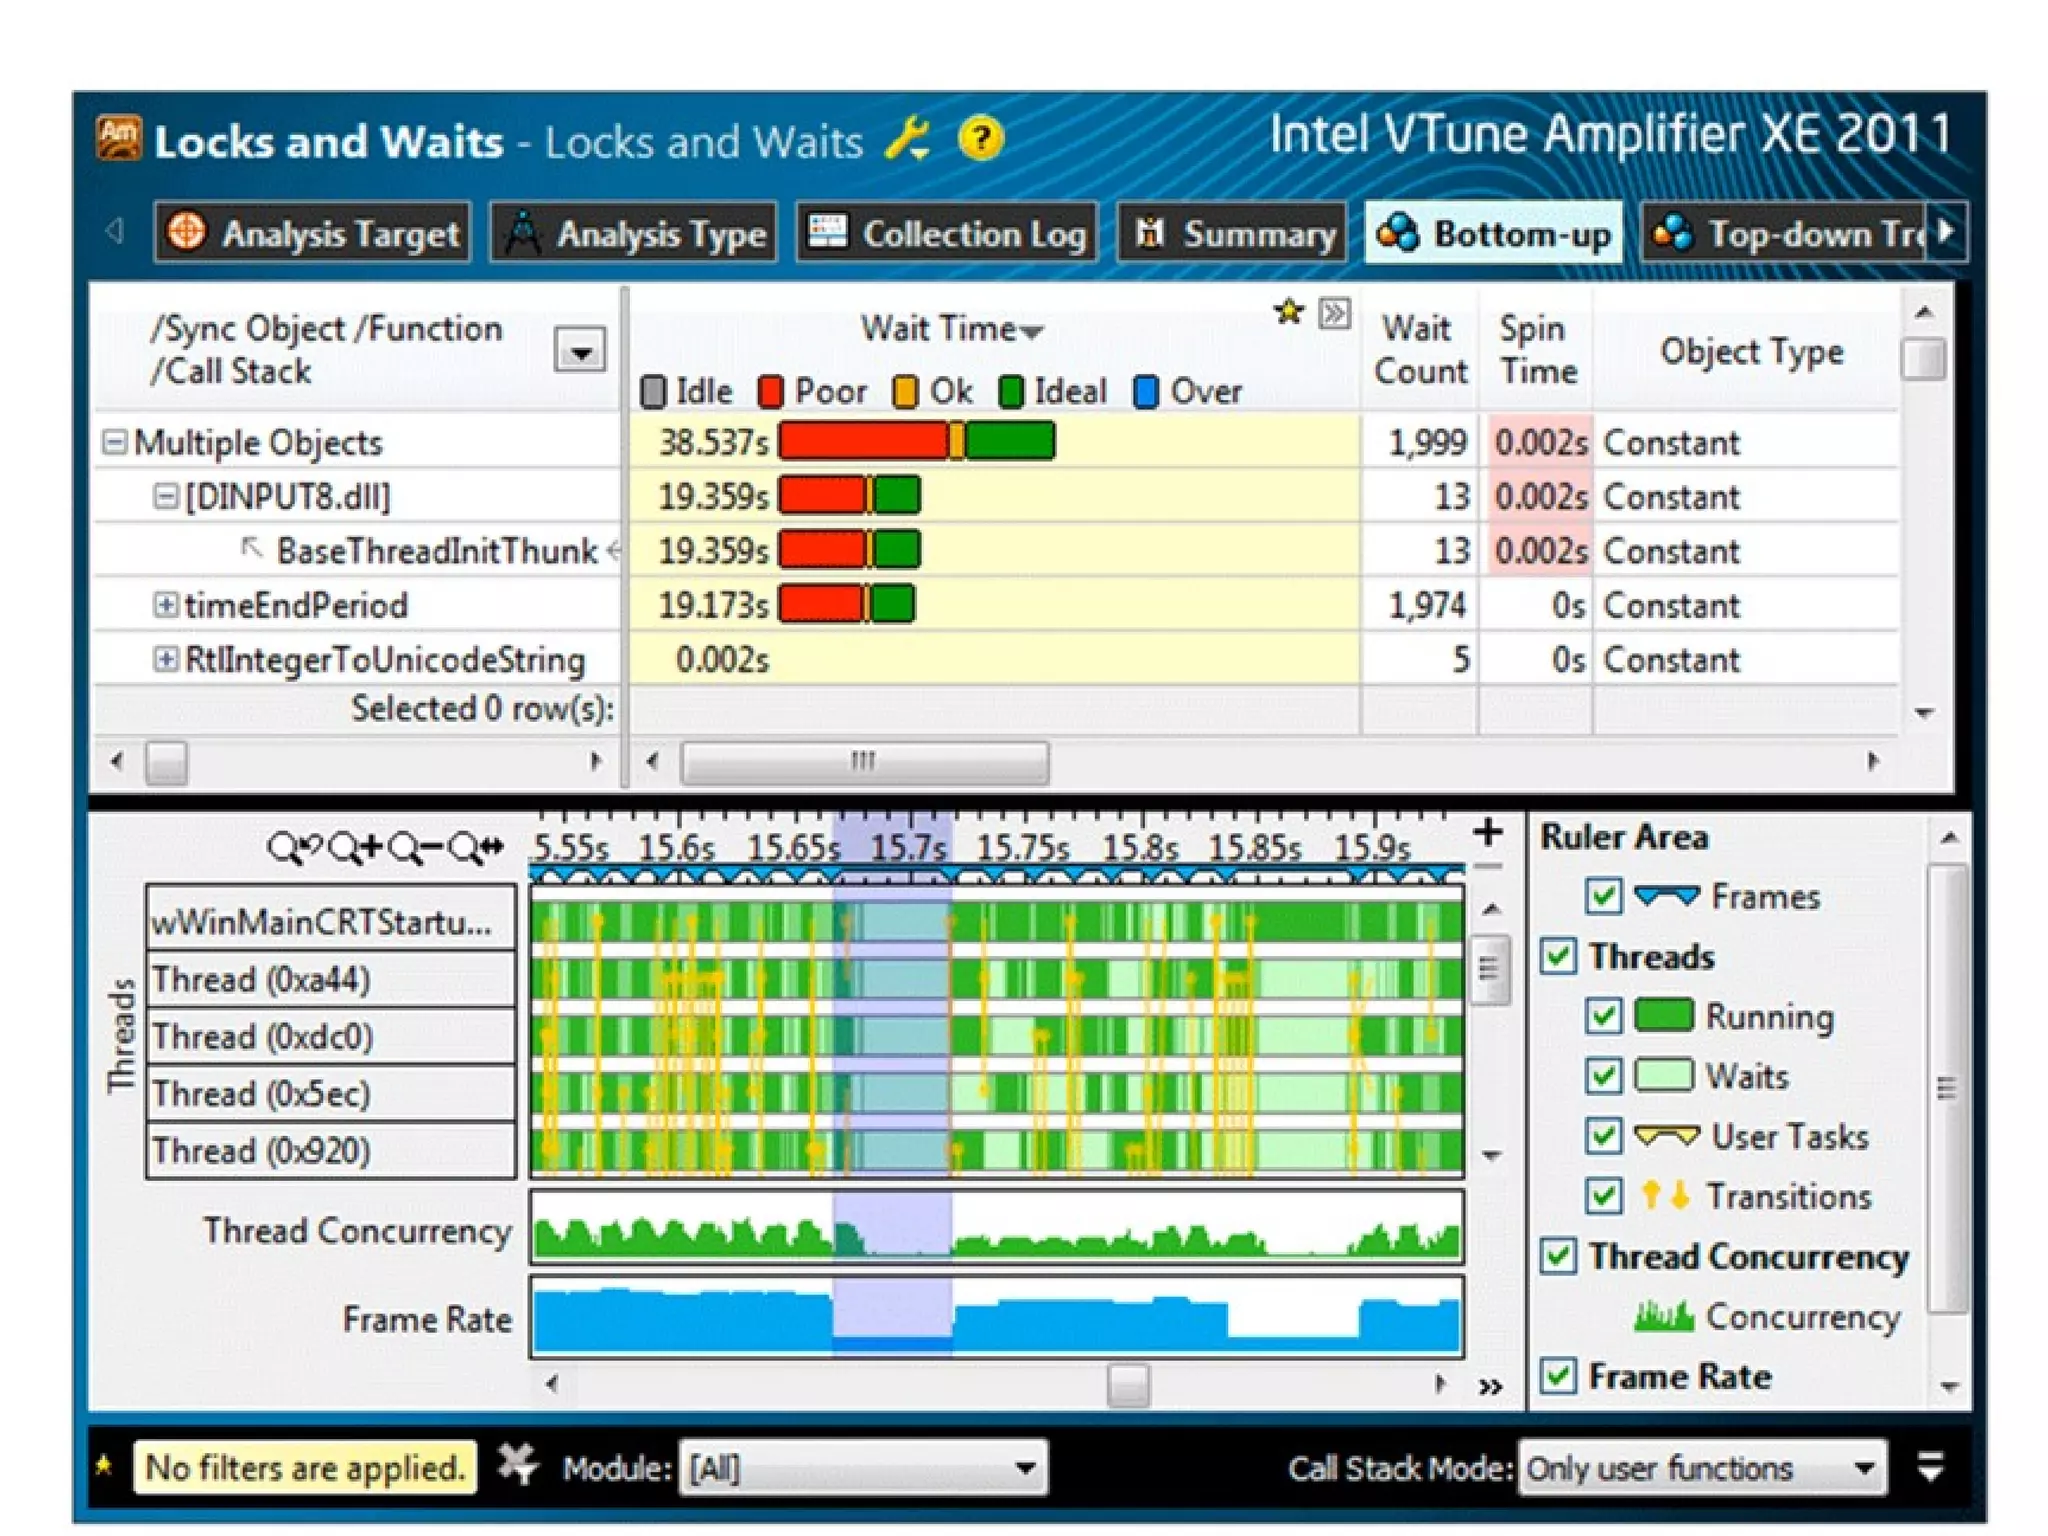Viewport: 2048px width, 1536px height.
Task: Click the horizontal scrollbar thumb under Wait Time
Action: 864,762
